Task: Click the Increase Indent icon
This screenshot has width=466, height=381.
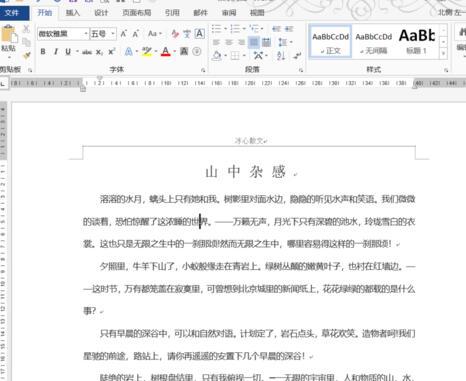Action: click(x=289, y=29)
